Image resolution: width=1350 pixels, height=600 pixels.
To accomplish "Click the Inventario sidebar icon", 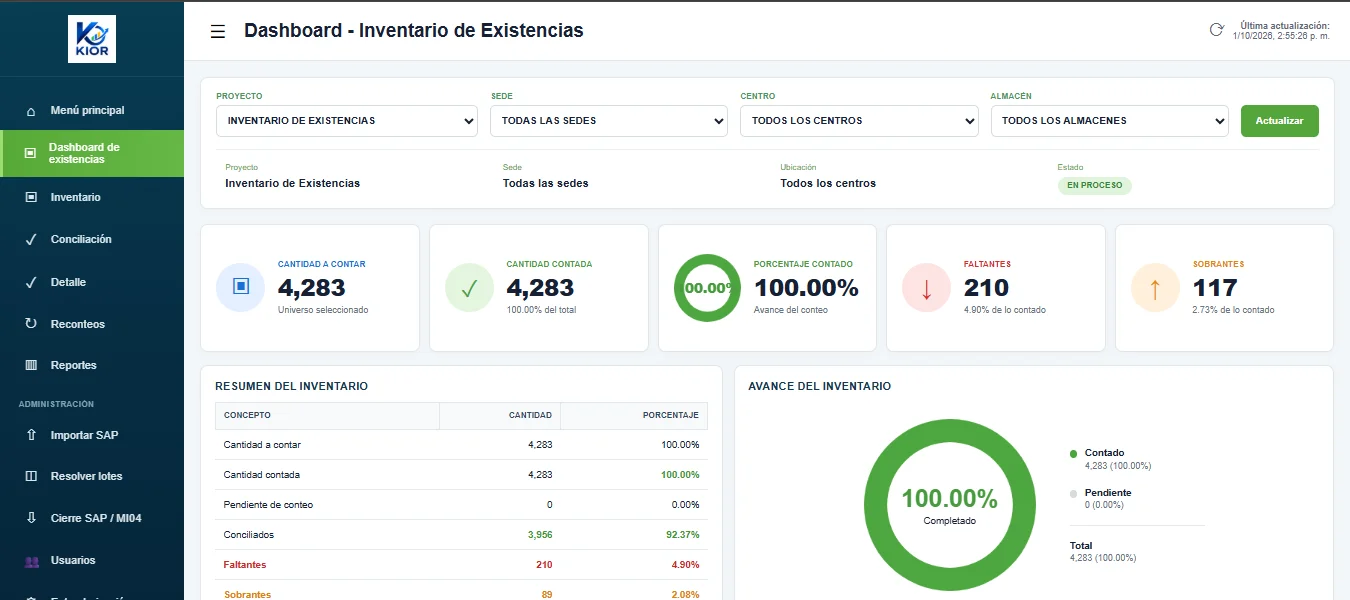I will (x=31, y=197).
